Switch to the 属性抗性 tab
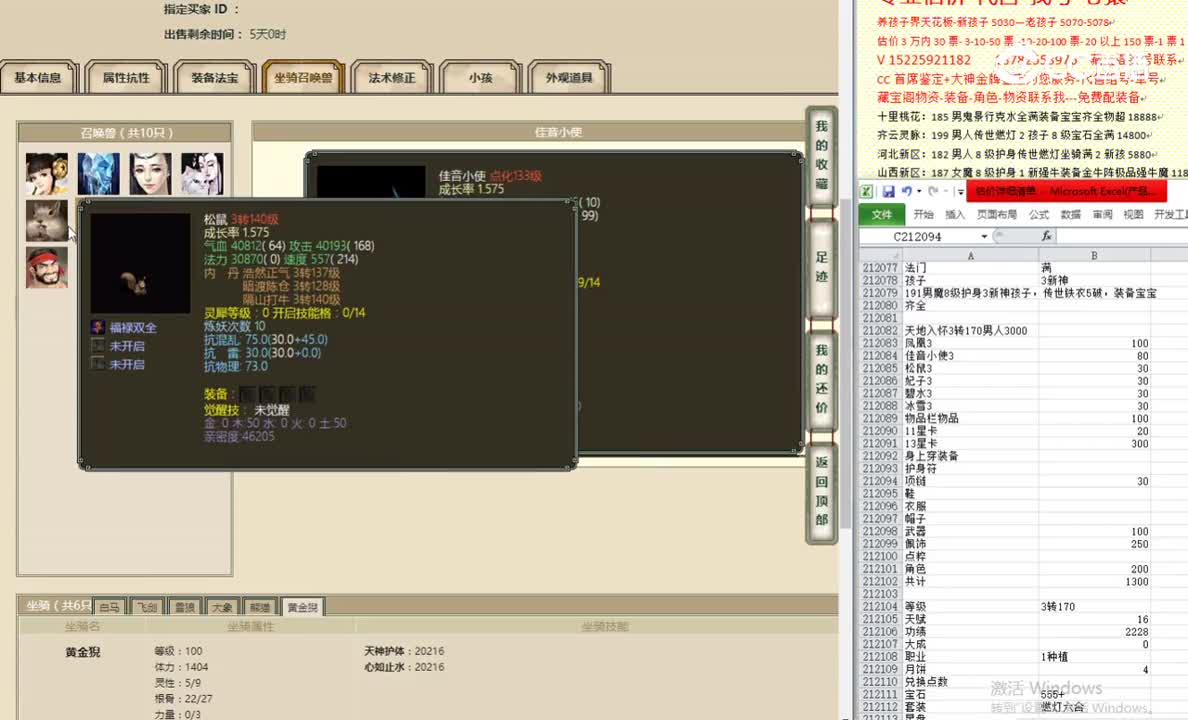This screenshot has width=1188, height=720. (126, 77)
